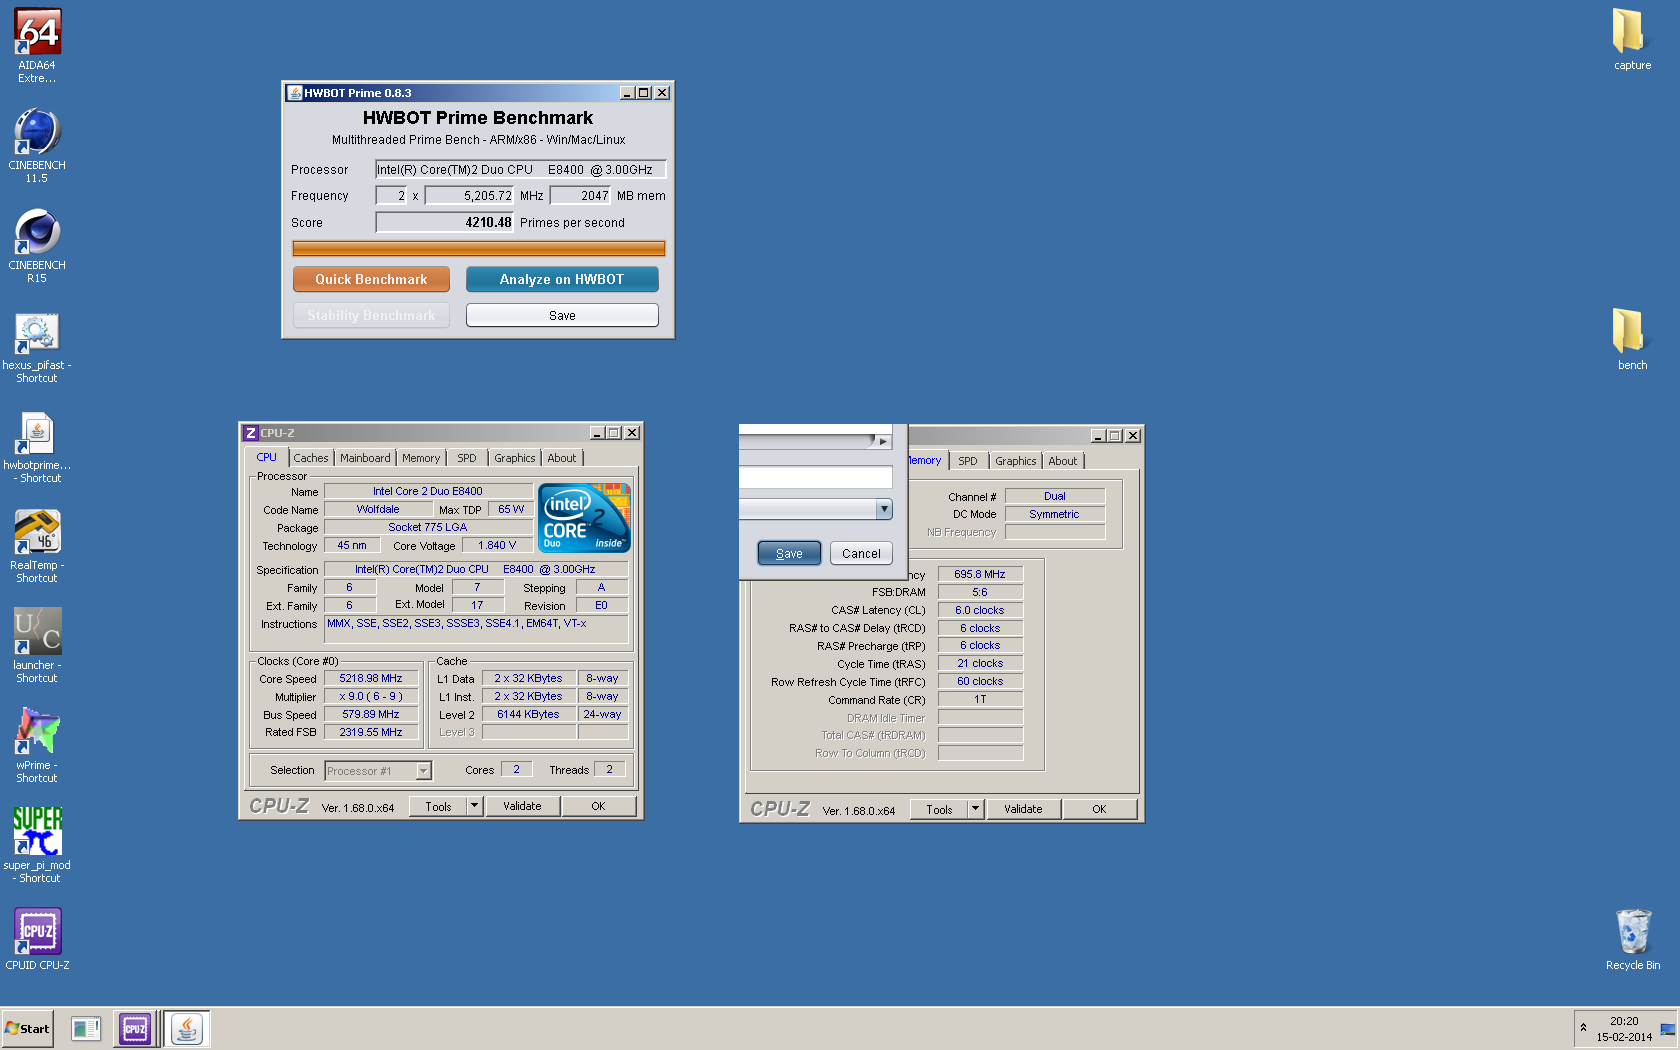Screen dimensions: 1680x1050
Task: Switch to Memory tab in left CPU-Z
Action: 421,458
